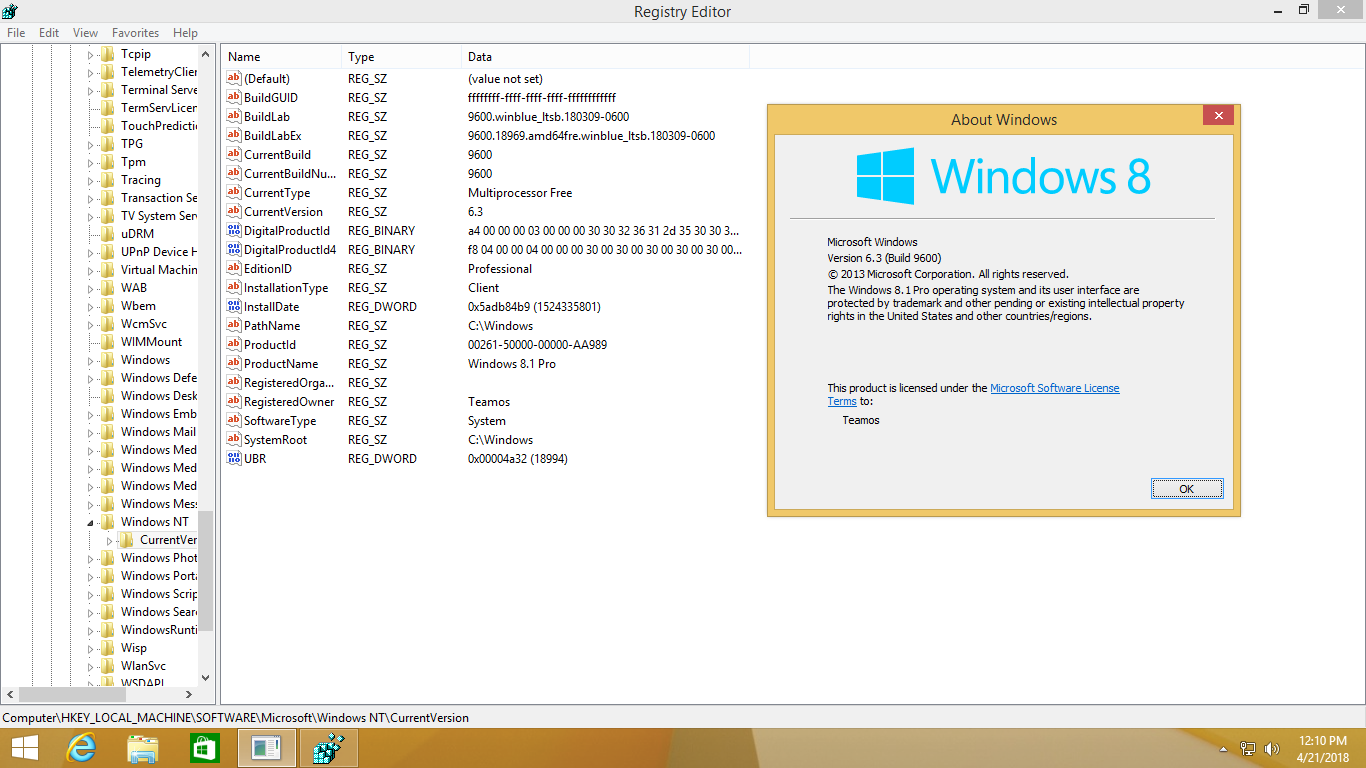Click the volume icon in the system tray
The width and height of the screenshot is (1366, 768).
[1272, 748]
